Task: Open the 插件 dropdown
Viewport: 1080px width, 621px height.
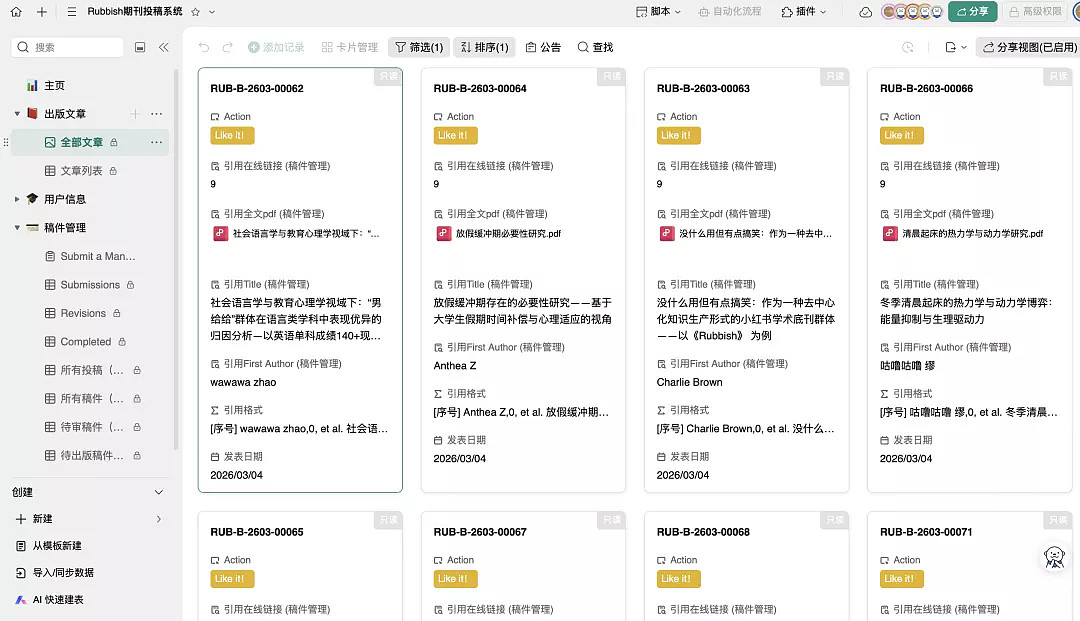Action: click(804, 12)
